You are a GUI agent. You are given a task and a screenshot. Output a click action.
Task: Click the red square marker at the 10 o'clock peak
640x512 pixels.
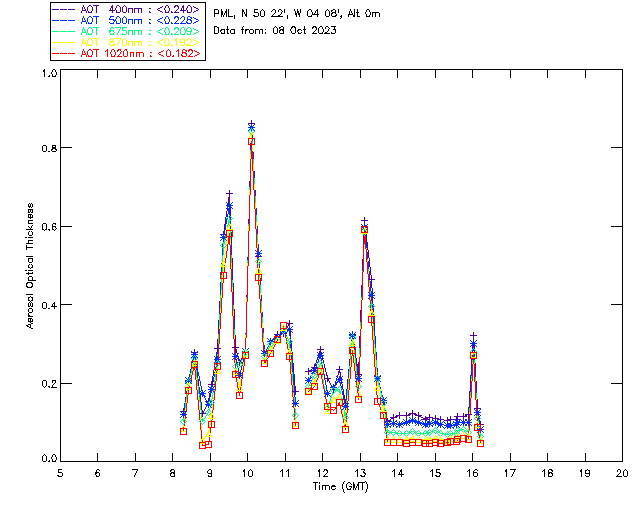252,141
